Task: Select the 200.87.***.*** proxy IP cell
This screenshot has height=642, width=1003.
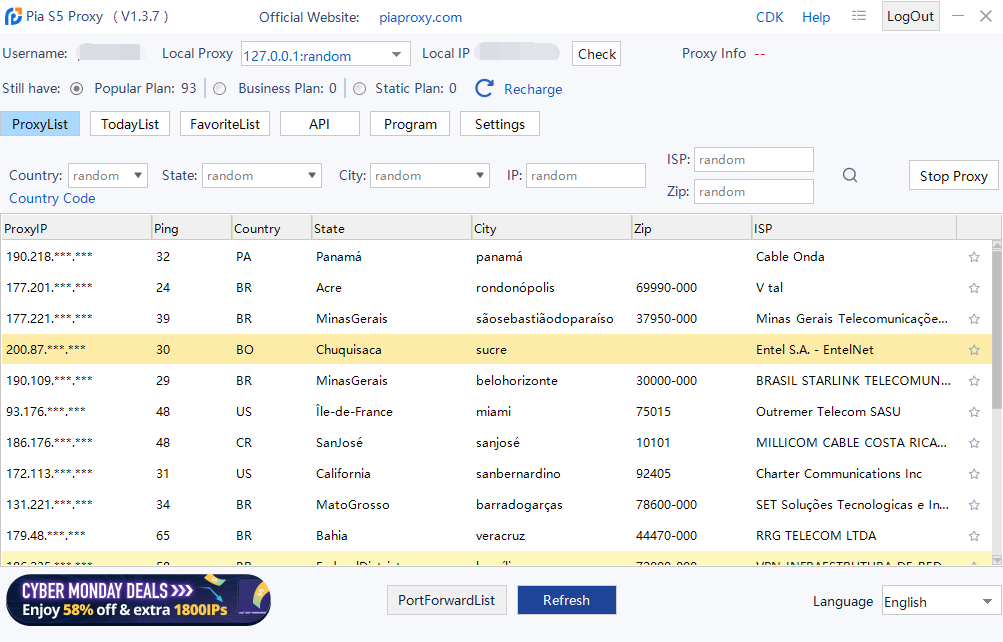Action: pyautogui.click(x=46, y=350)
